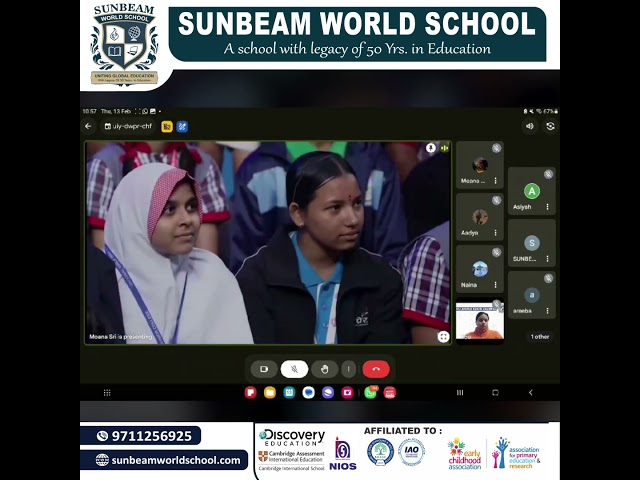Open options for Naina participant tile
Screen dimensions: 640x480
[x=496, y=285]
